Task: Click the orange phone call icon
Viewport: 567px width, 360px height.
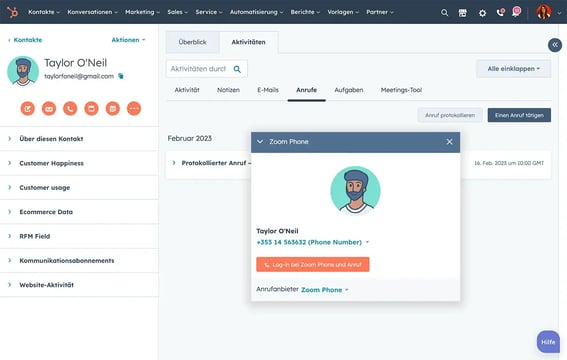Action: (x=70, y=108)
